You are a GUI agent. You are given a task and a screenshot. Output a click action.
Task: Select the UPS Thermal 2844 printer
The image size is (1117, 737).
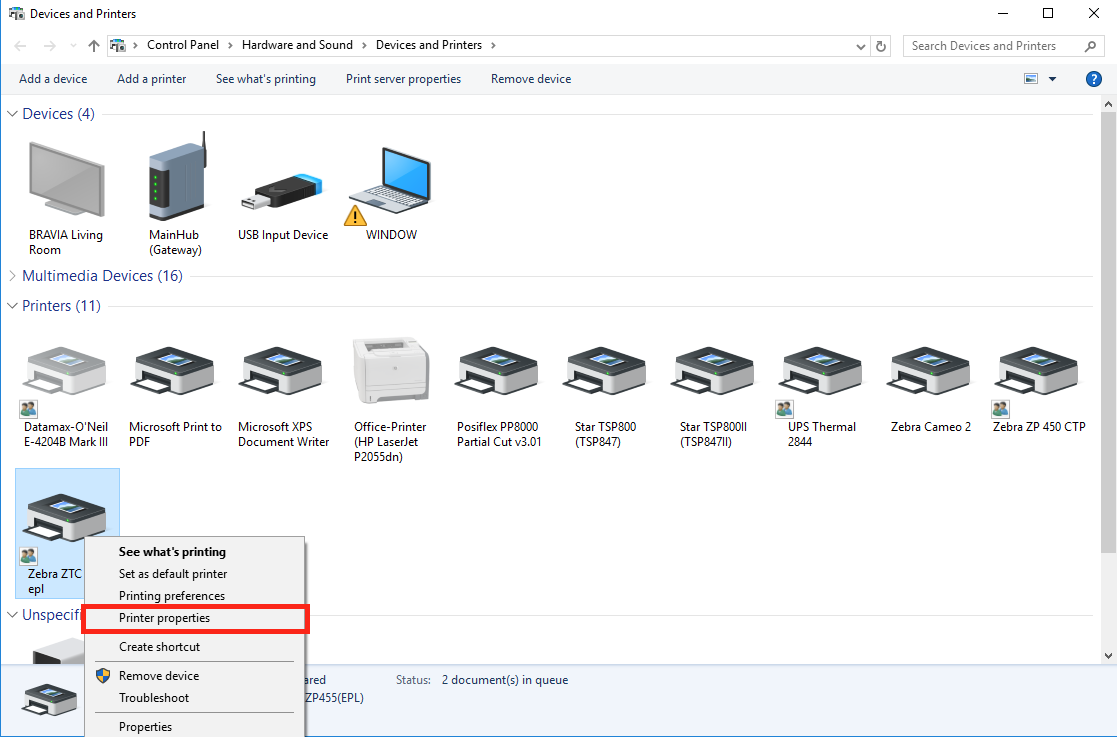point(821,371)
